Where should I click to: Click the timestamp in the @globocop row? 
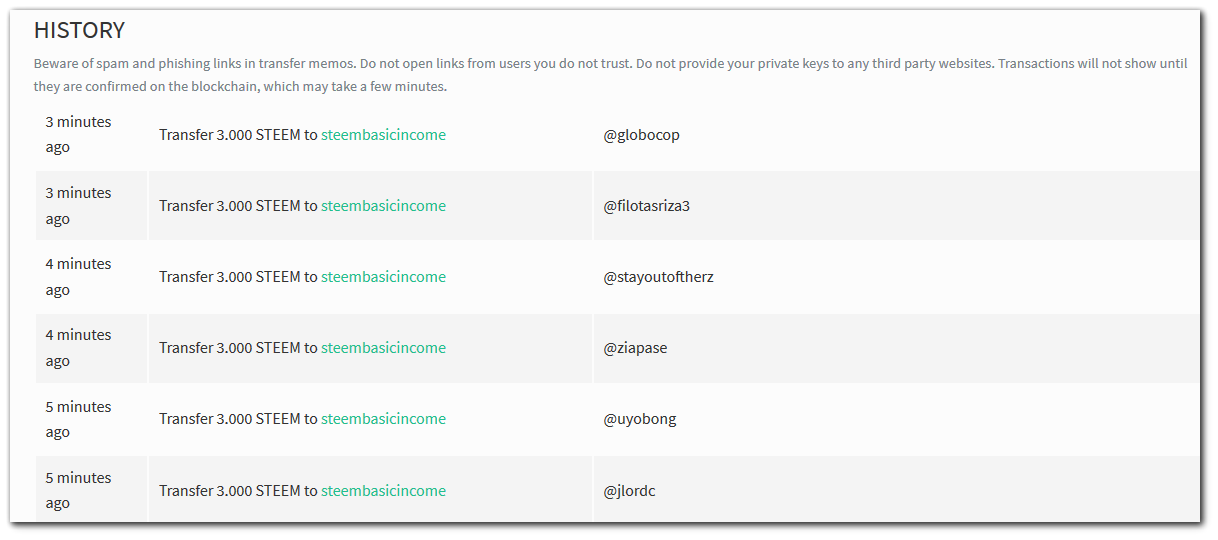[78, 135]
